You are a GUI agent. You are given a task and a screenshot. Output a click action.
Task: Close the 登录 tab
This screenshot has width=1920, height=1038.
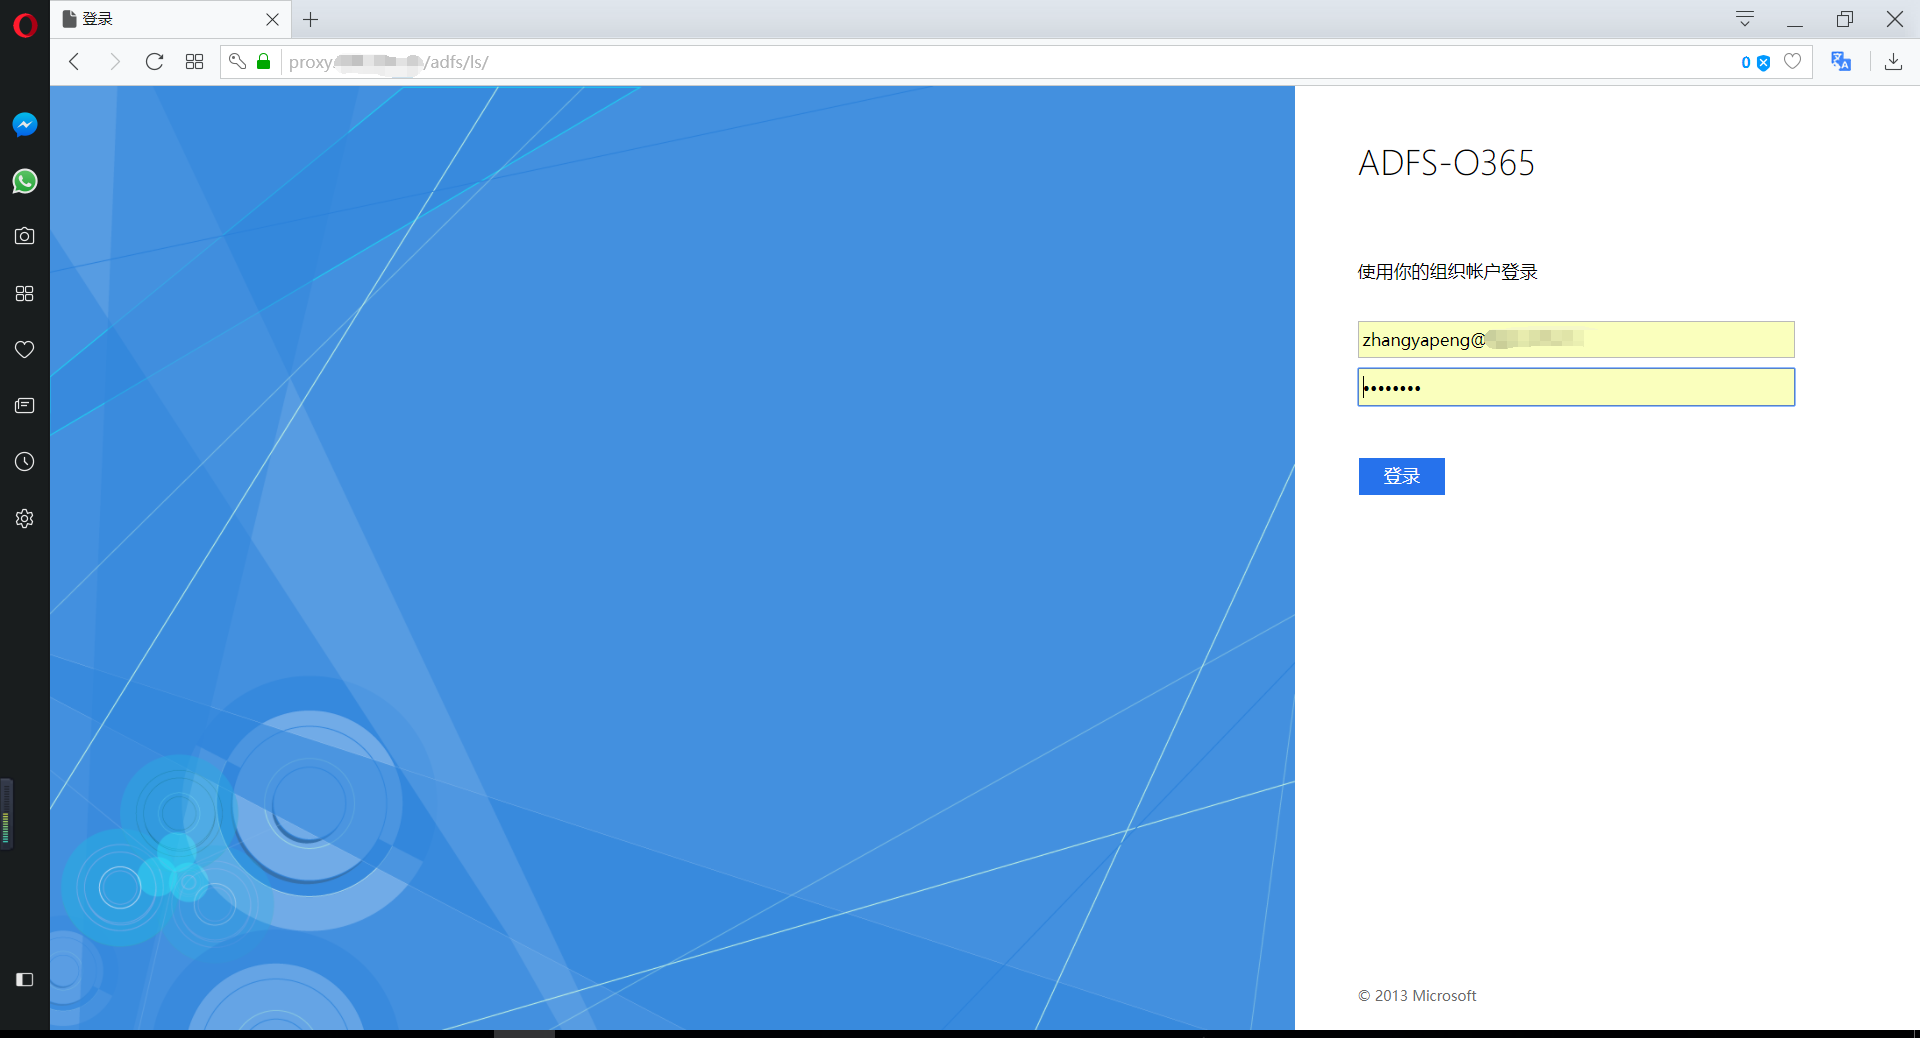tap(272, 19)
